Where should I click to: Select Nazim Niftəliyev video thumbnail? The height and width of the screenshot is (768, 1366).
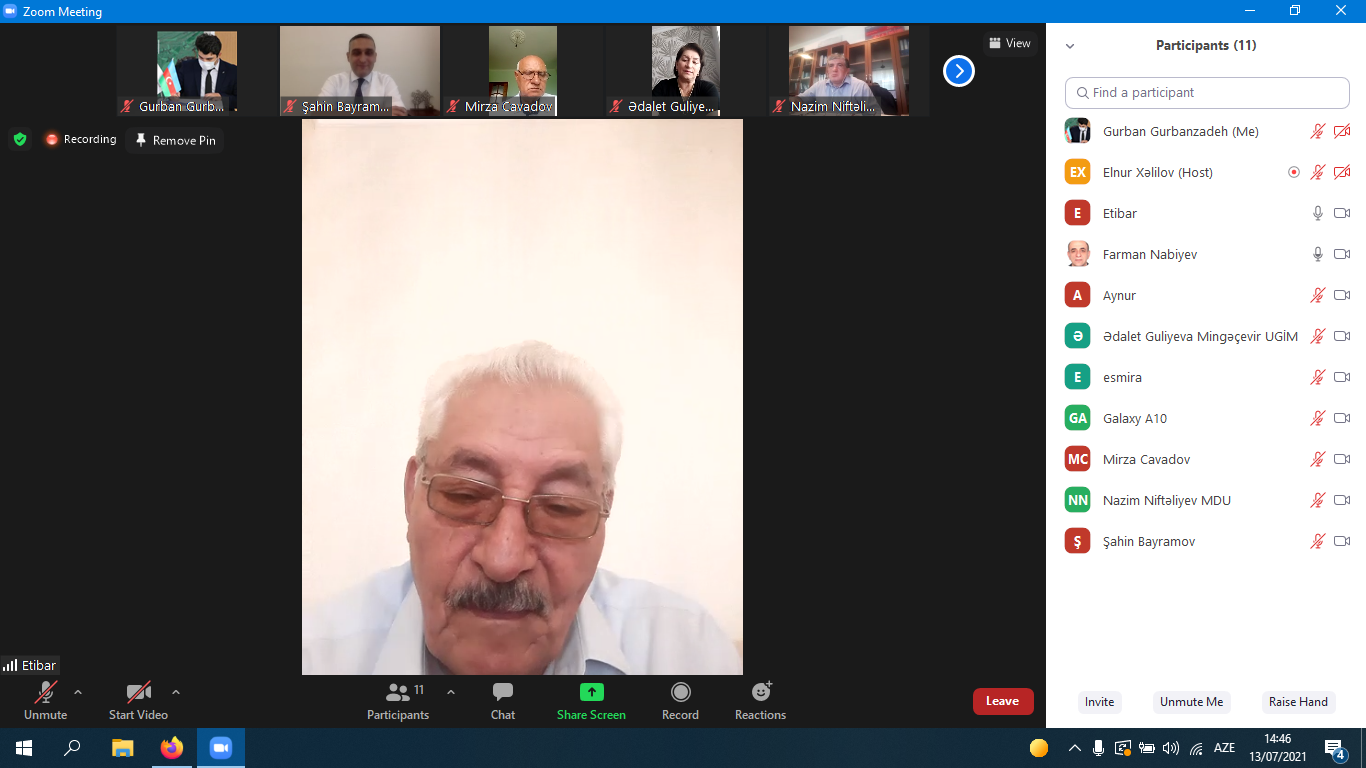coord(849,71)
